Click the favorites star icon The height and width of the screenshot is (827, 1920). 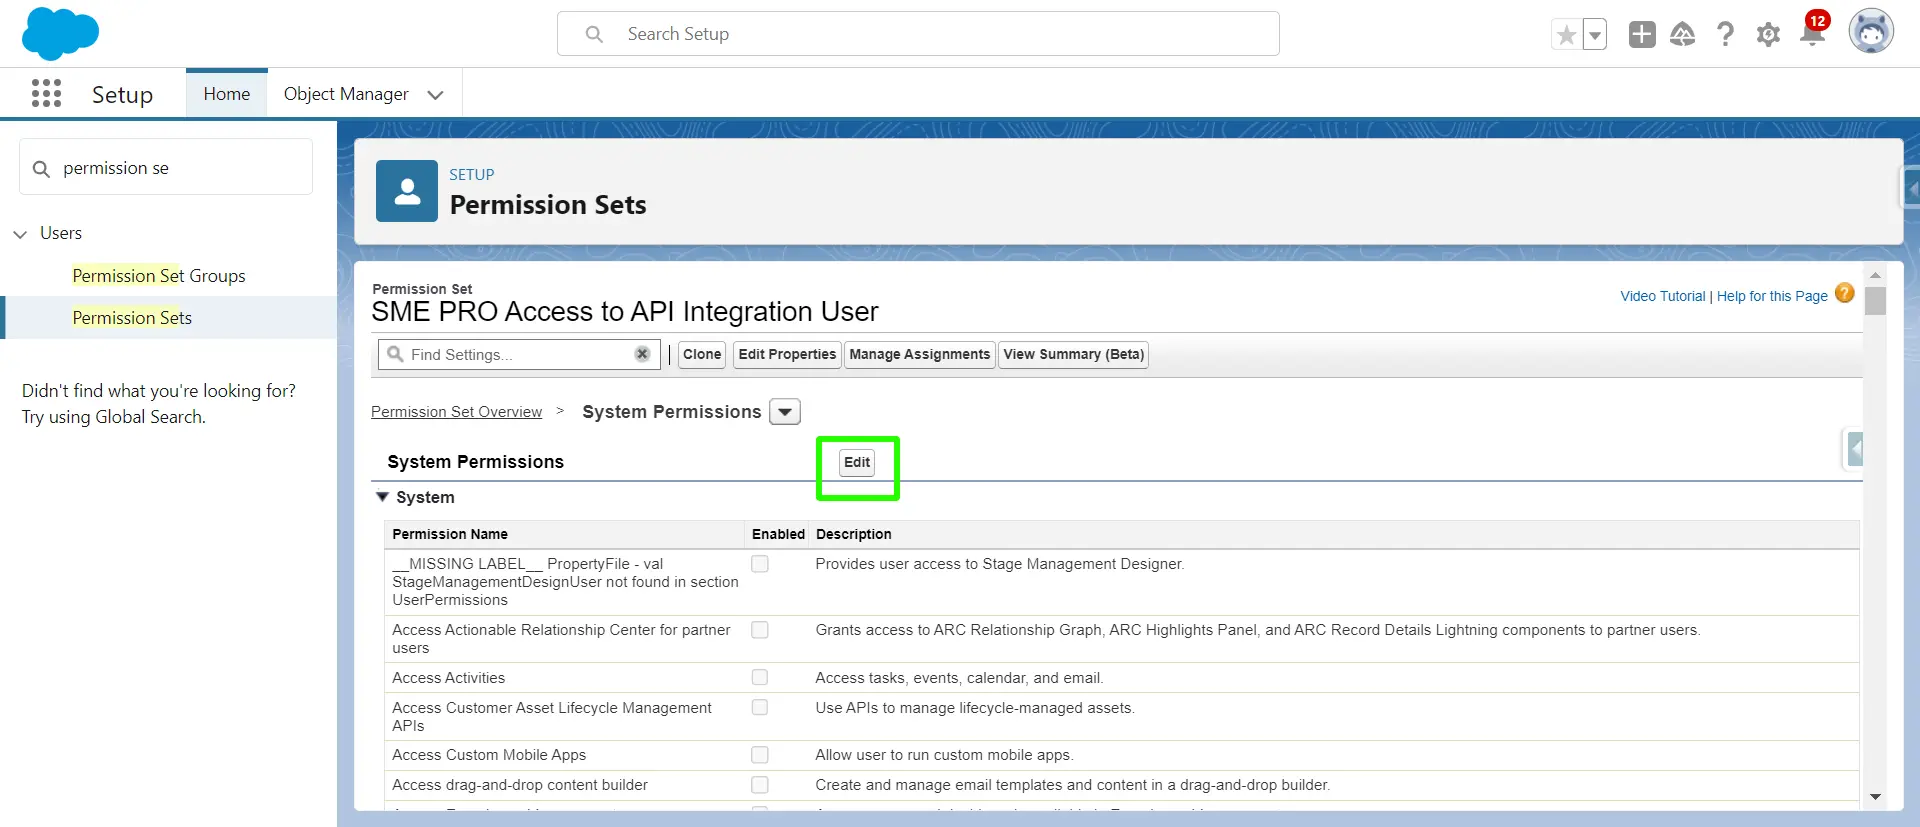(1566, 35)
